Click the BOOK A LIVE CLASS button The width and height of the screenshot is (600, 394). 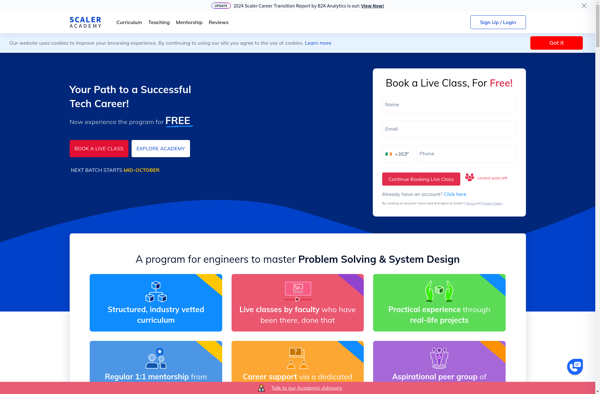99,148
